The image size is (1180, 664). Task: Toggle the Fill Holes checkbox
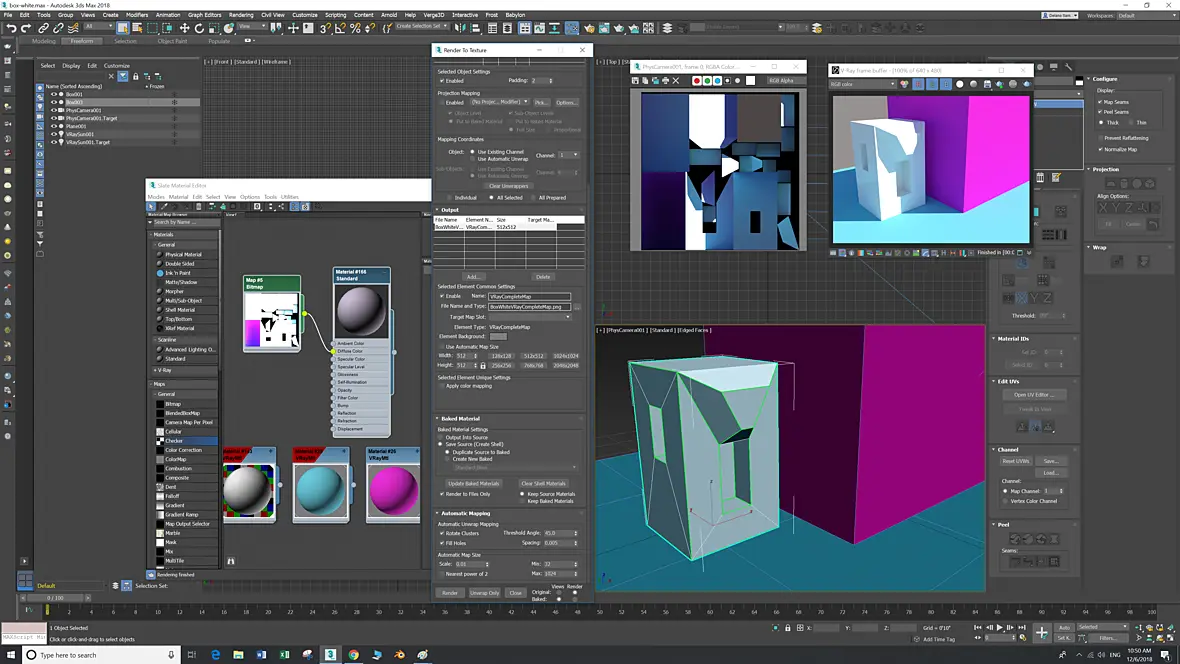[442, 543]
